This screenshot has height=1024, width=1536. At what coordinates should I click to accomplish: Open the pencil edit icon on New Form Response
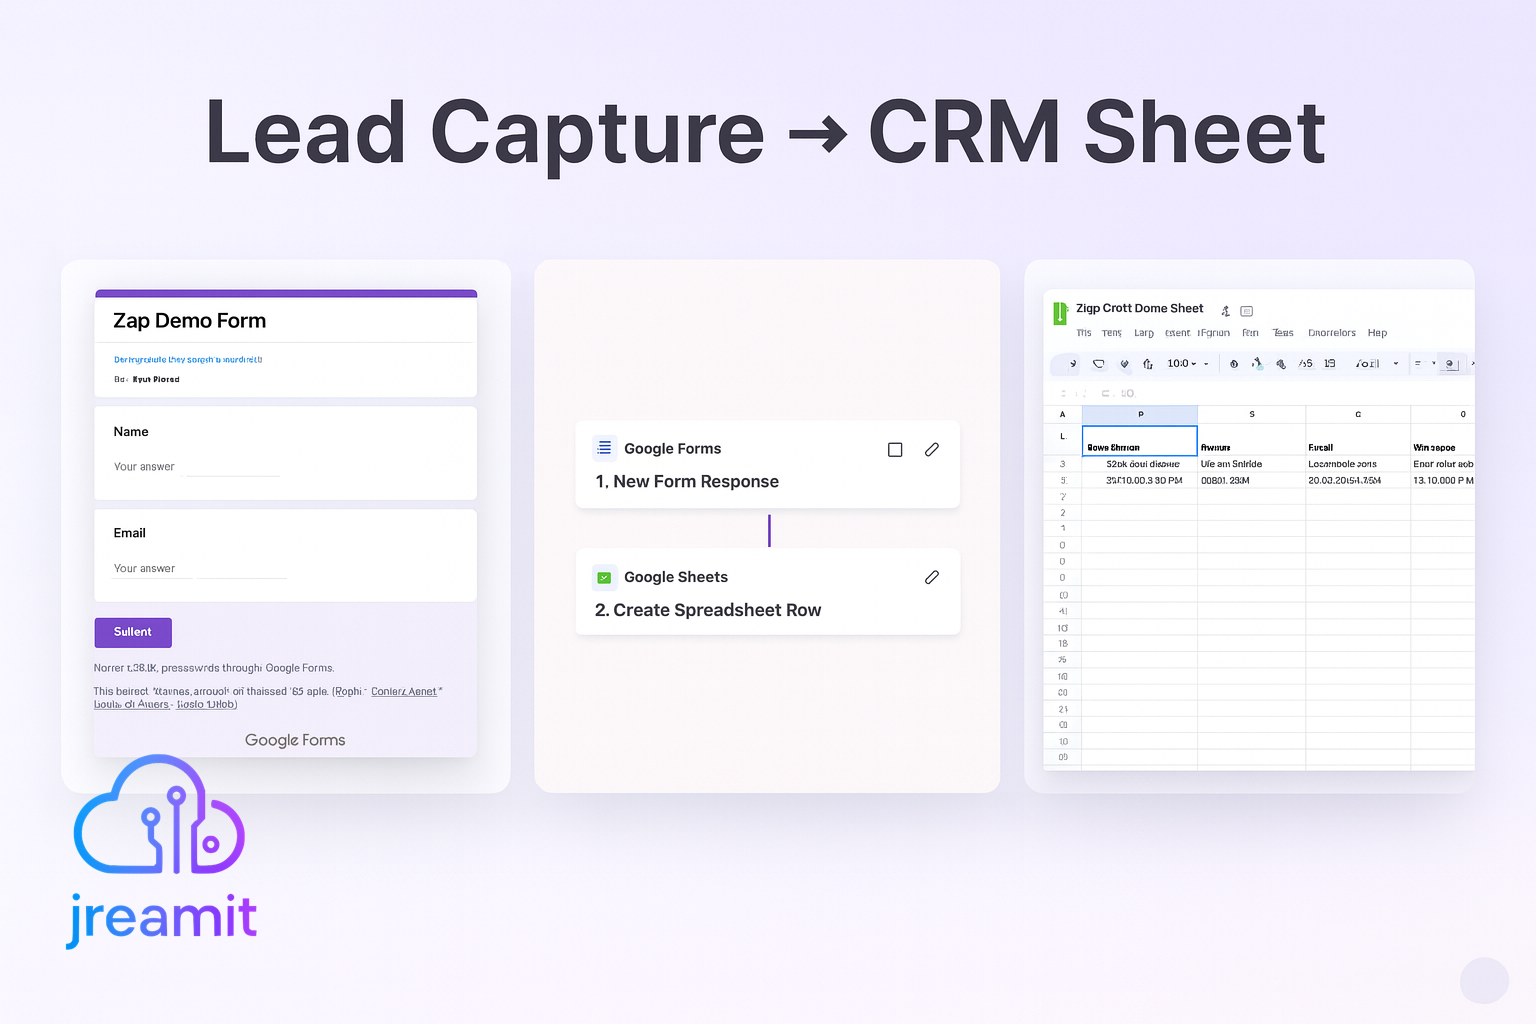[x=932, y=449]
